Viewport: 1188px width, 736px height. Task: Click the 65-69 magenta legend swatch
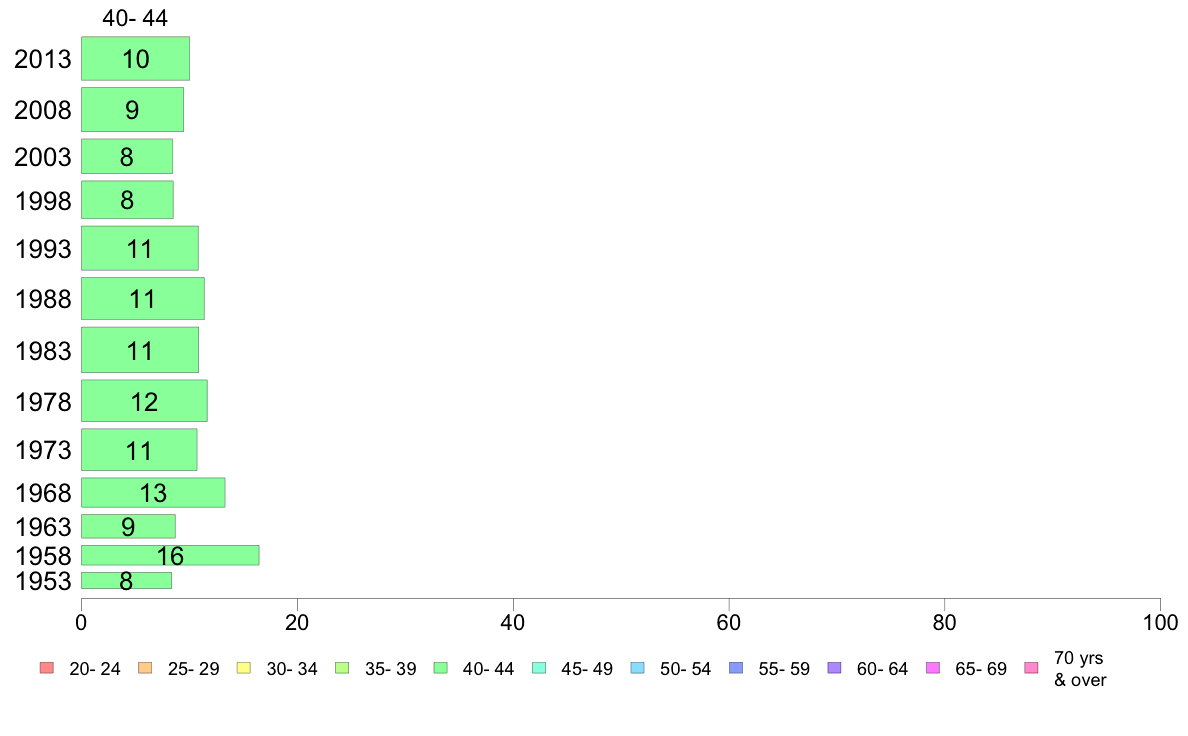[933, 668]
